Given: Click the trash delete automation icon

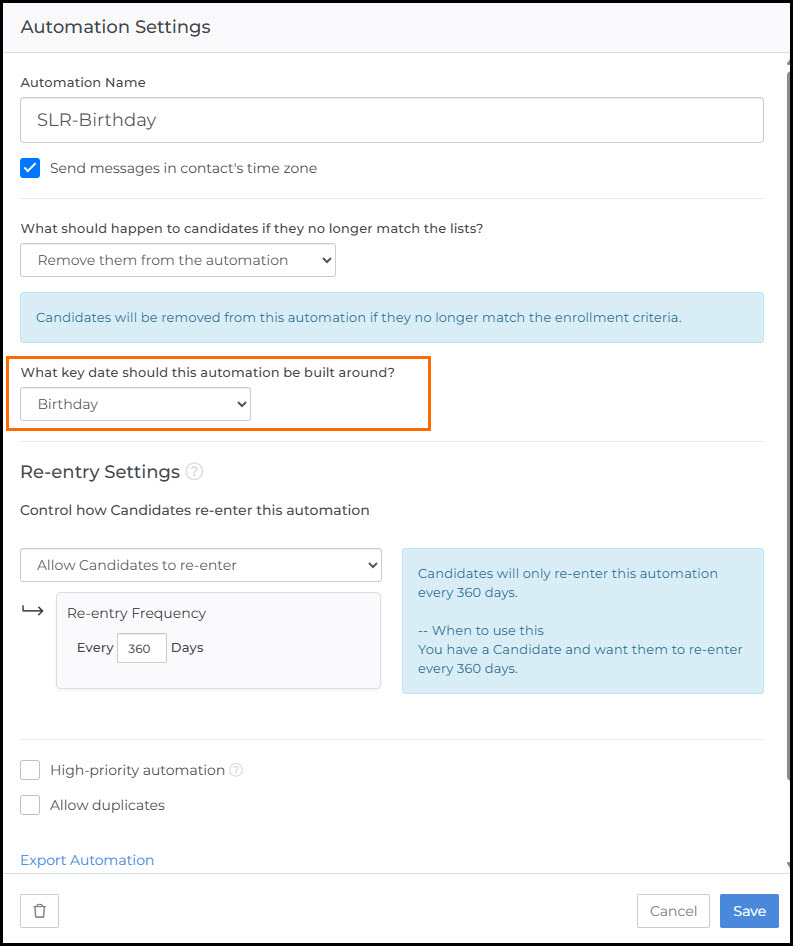Looking at the screenshot, I should [39, 911].
